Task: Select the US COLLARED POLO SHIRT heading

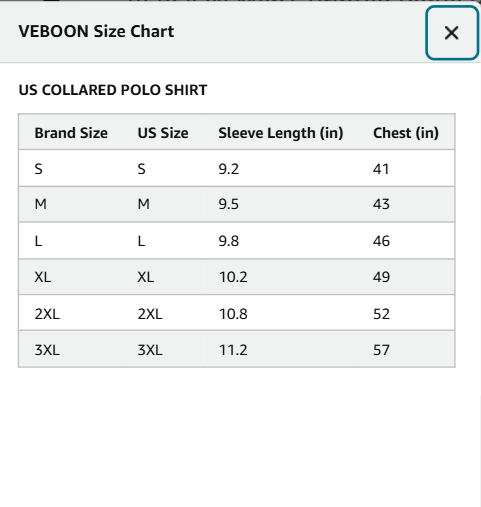Action: pos(113,90)
